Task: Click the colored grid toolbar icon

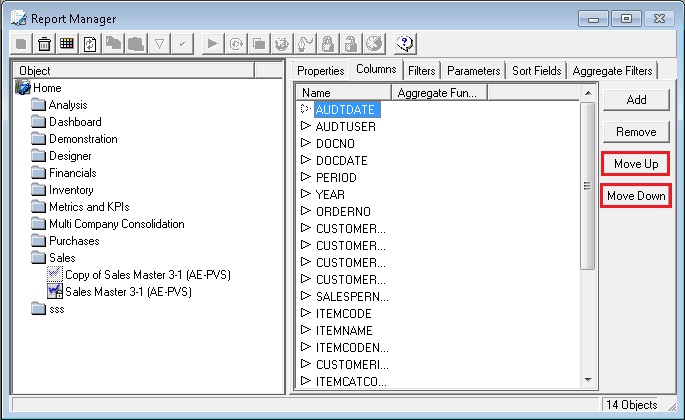Action: point(66,43)
